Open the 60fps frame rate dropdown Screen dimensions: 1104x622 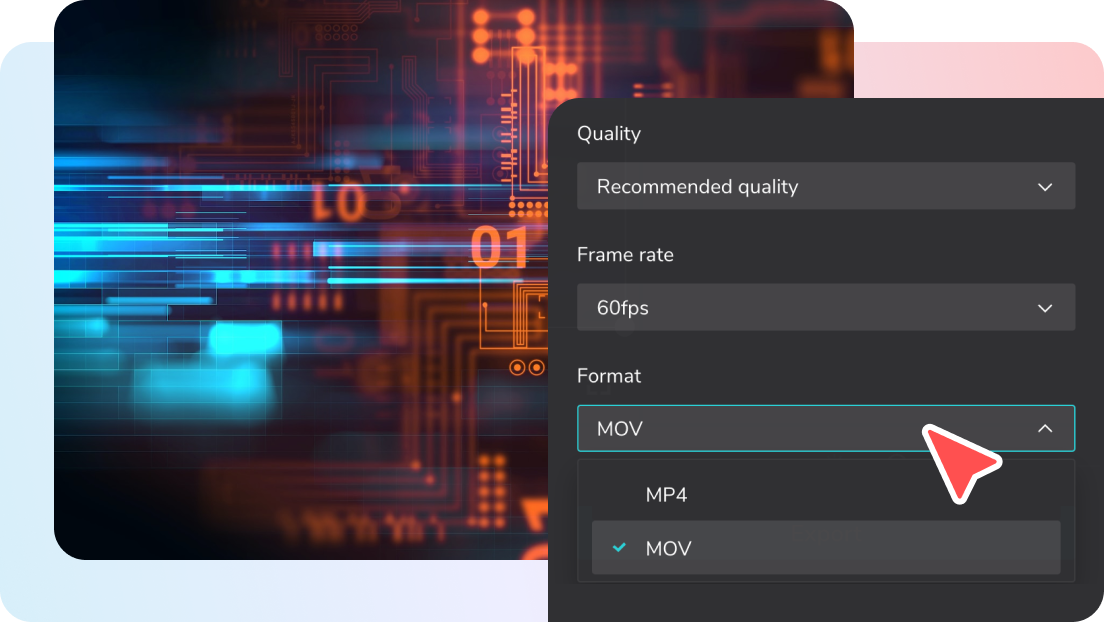[x=825, y=307]
